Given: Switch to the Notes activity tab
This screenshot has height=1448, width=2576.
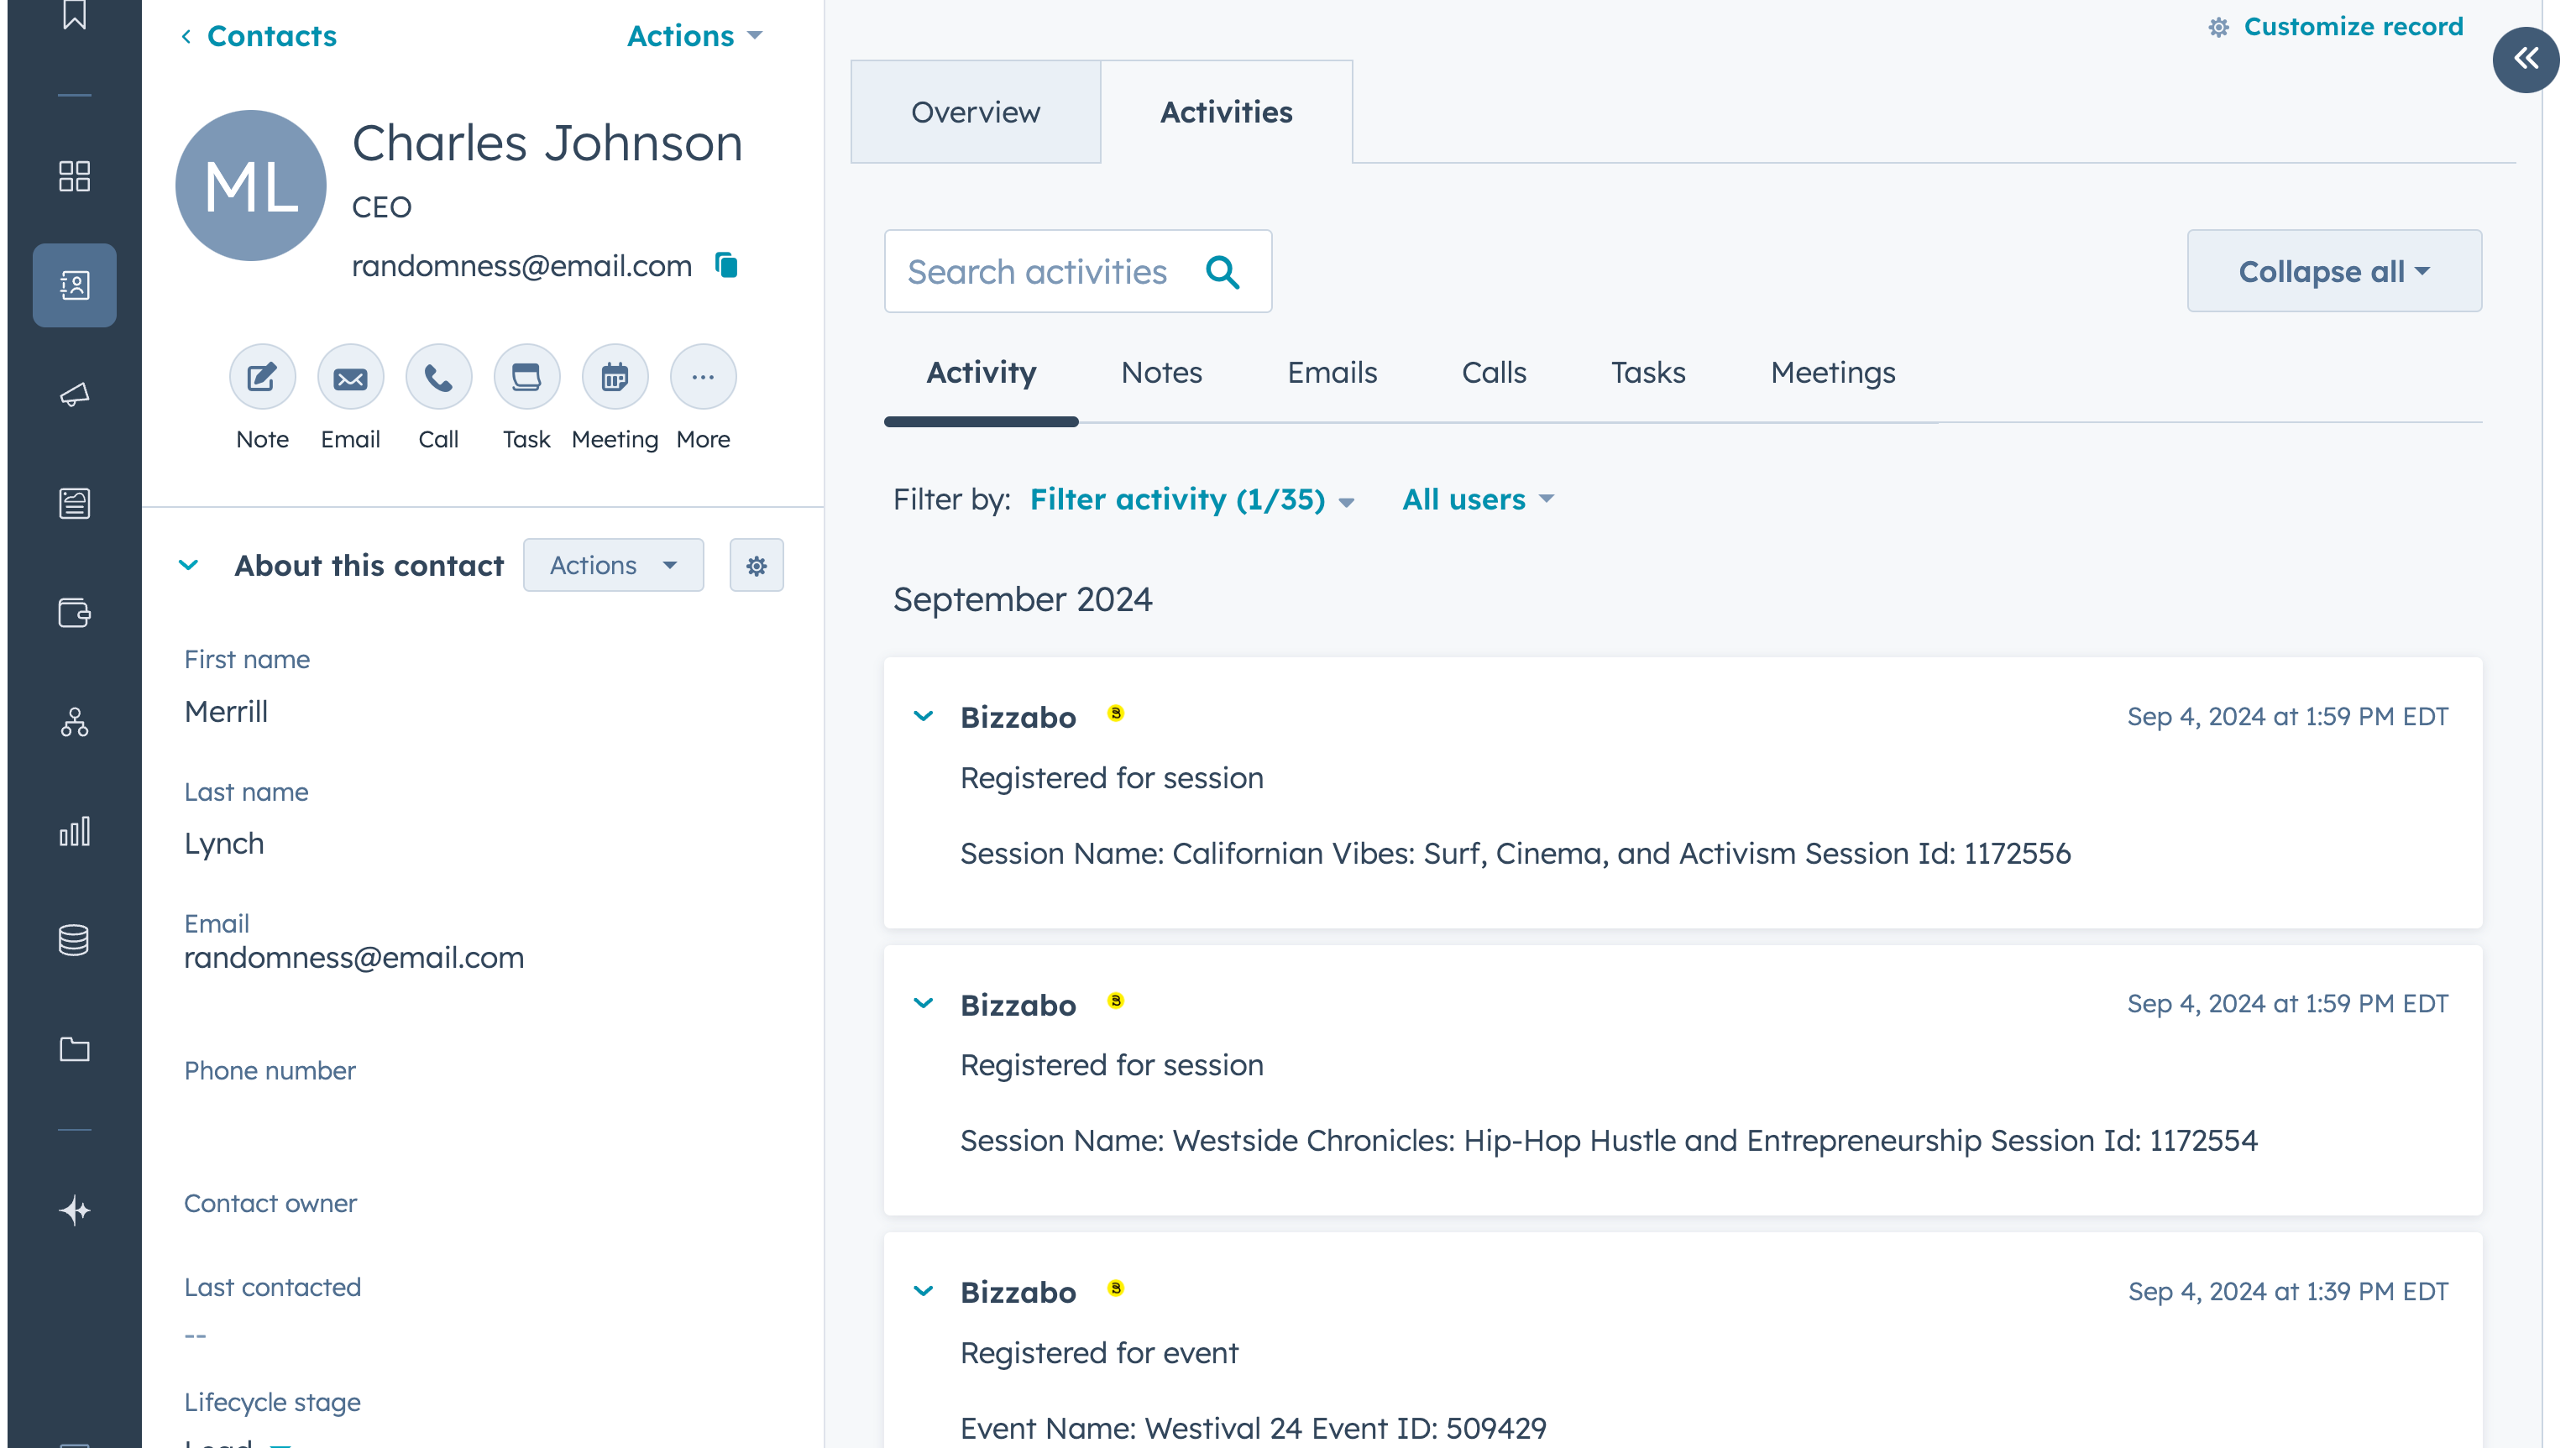Looking at the screenshot, I should point(1160,373).
